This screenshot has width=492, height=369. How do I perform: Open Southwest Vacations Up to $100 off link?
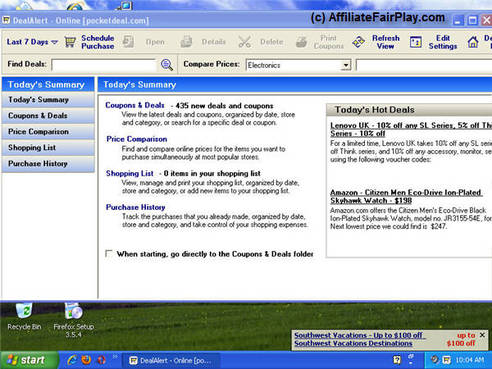[x=359, y=335]
